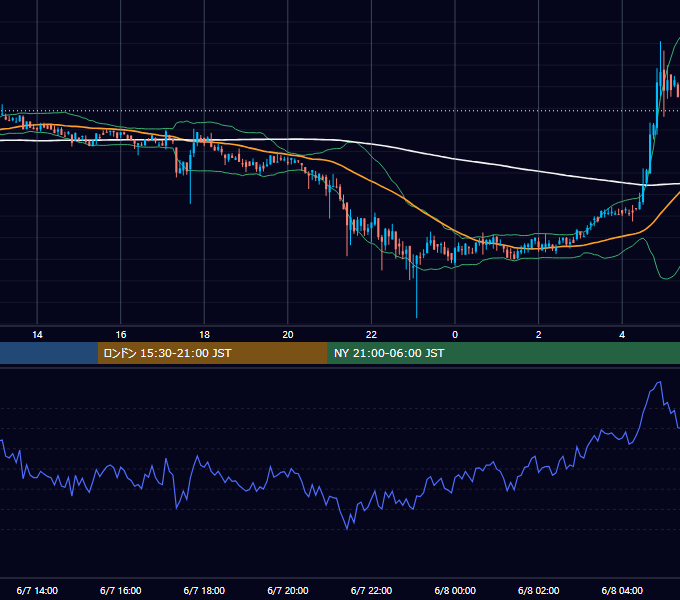Click the NY 21:00-06:00 JST session bar
The width and height of the screenshot is (680, 600).
(503, 353)
